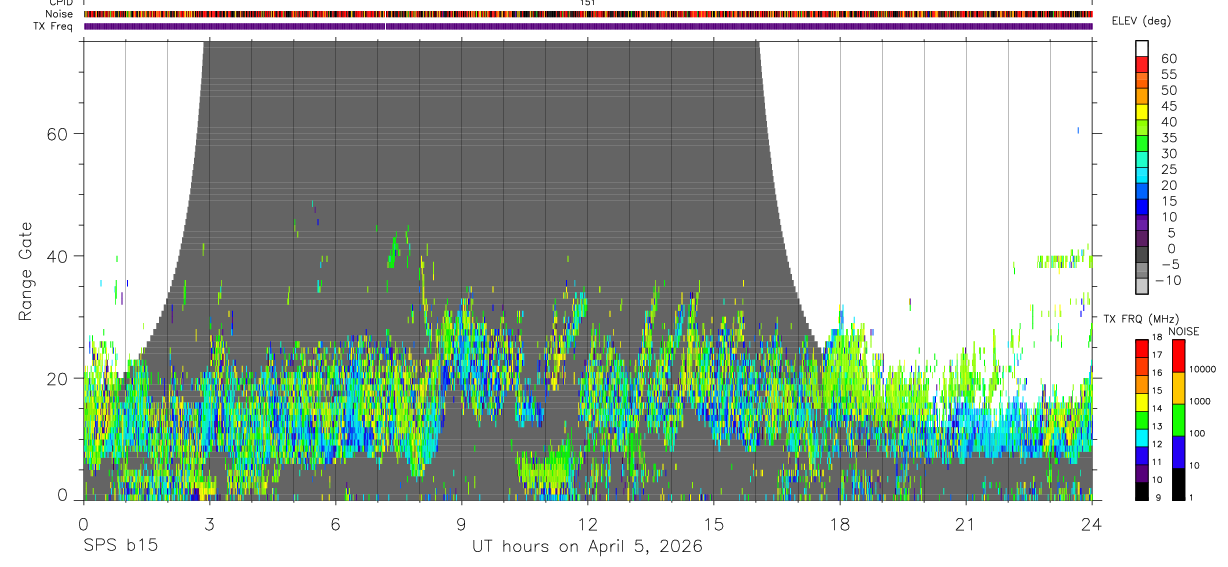1228x567 pixels.
Task: Pick the white top swatch in ELEV colorbar
Action: click(x=1143, y=47)
